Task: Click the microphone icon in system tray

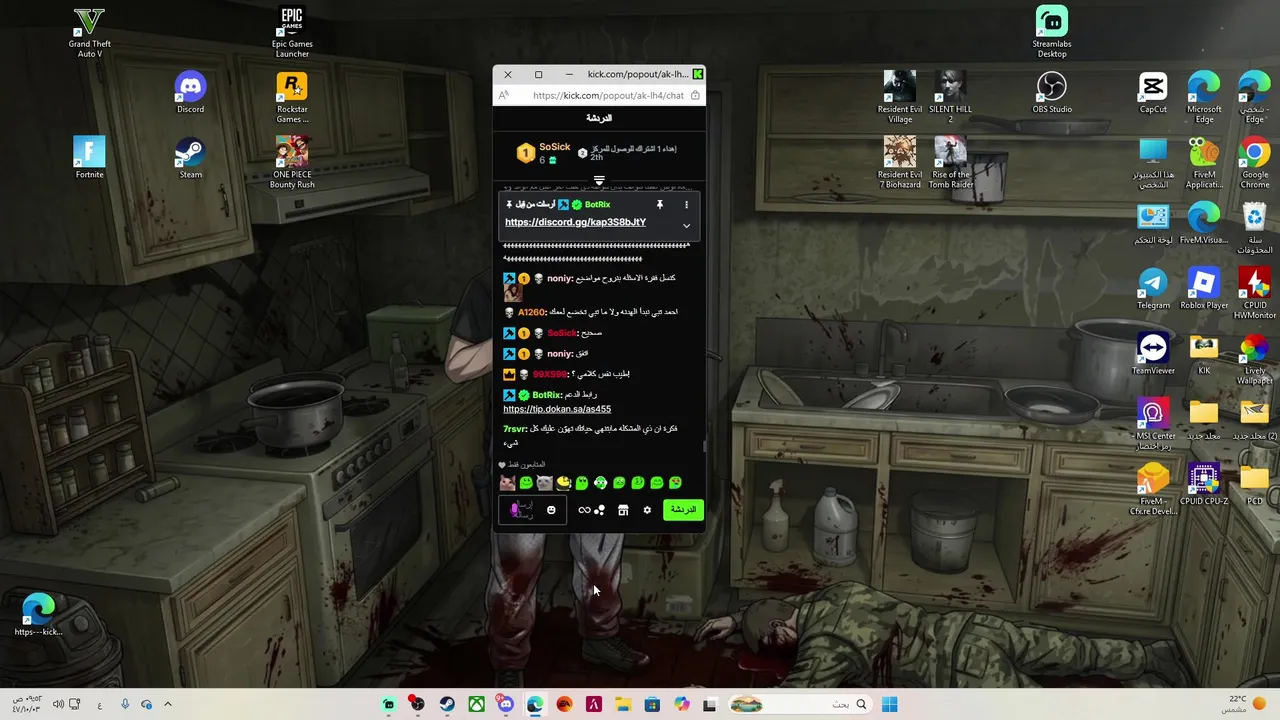Action: (125, 704)
